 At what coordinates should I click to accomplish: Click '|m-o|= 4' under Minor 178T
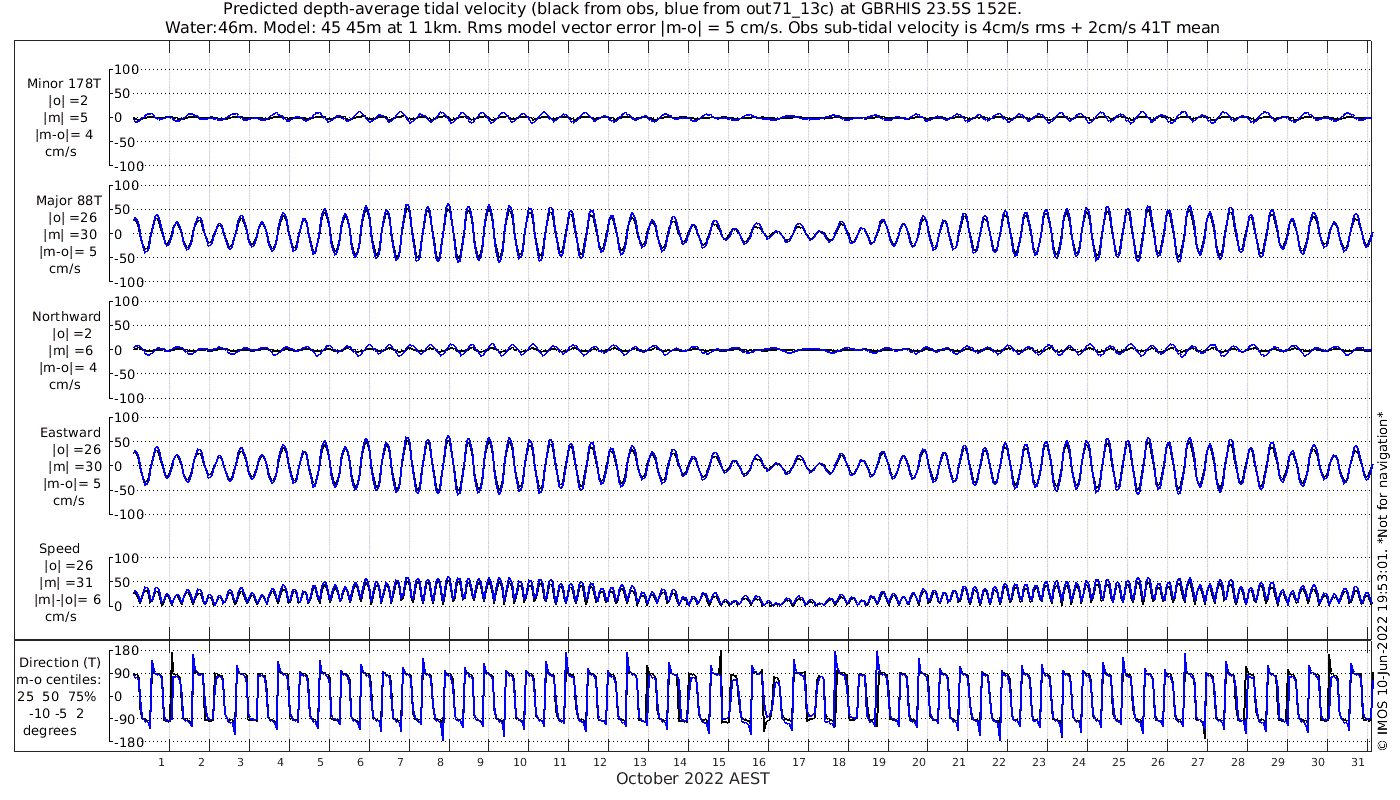coord(66,134)
